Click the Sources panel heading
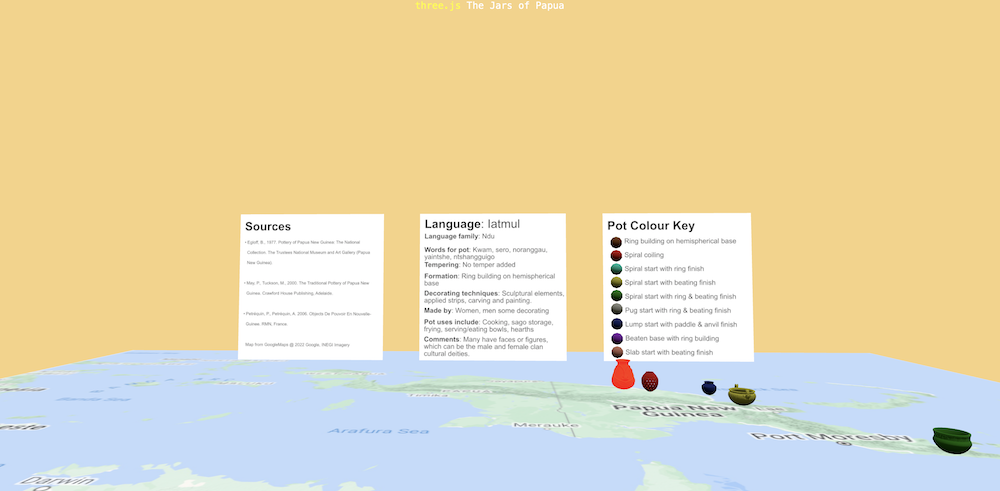This screenshot has height=491, width=1000. tap(268, 226)
